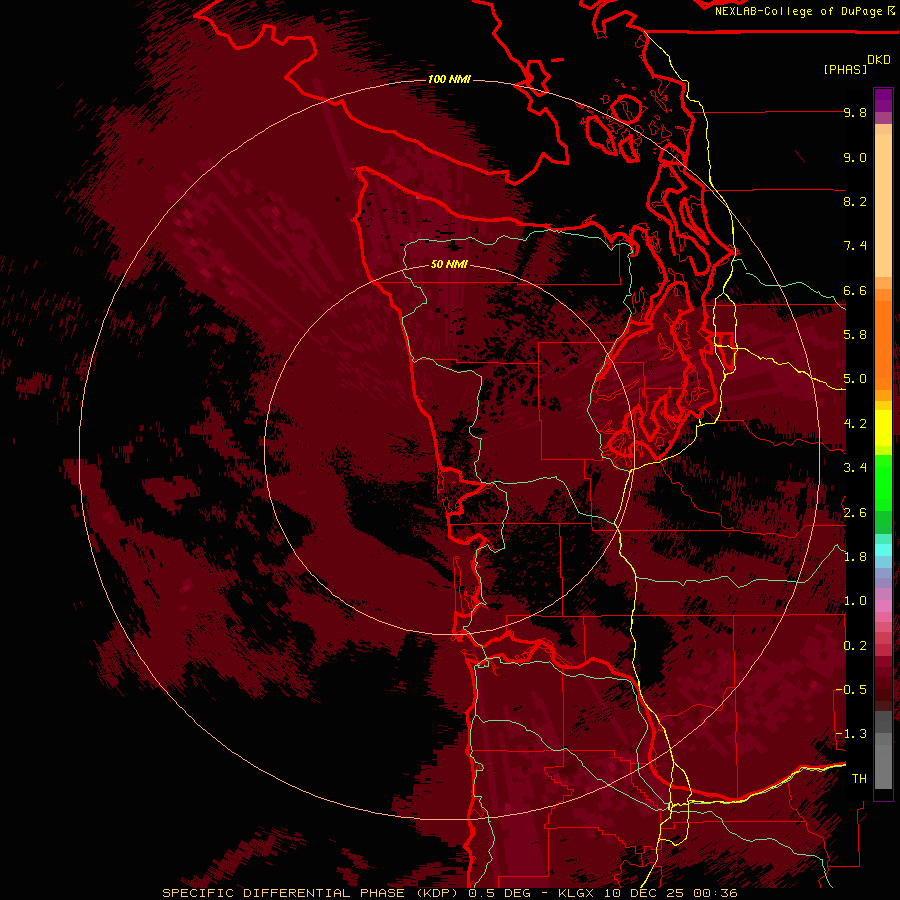Viewport: 900px width, 900px height.
Task: Click the [PHAS] label above the color bar
Action: click(x=845, y=69)
